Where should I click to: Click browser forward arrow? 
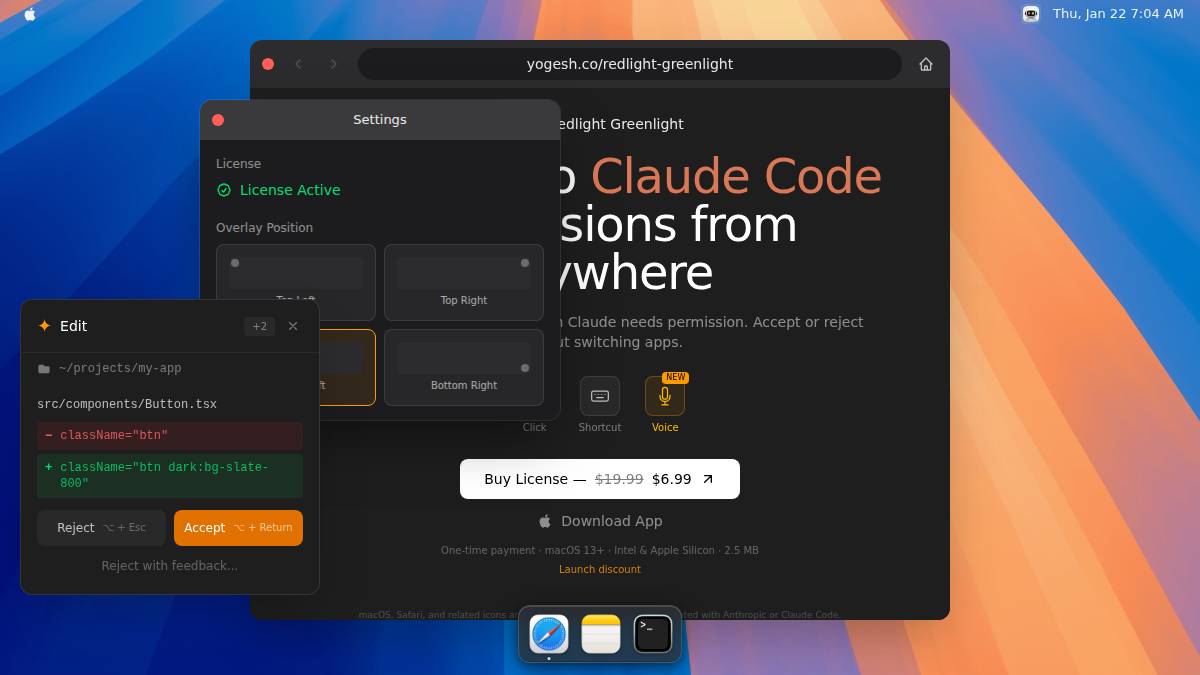coord(334,64)
